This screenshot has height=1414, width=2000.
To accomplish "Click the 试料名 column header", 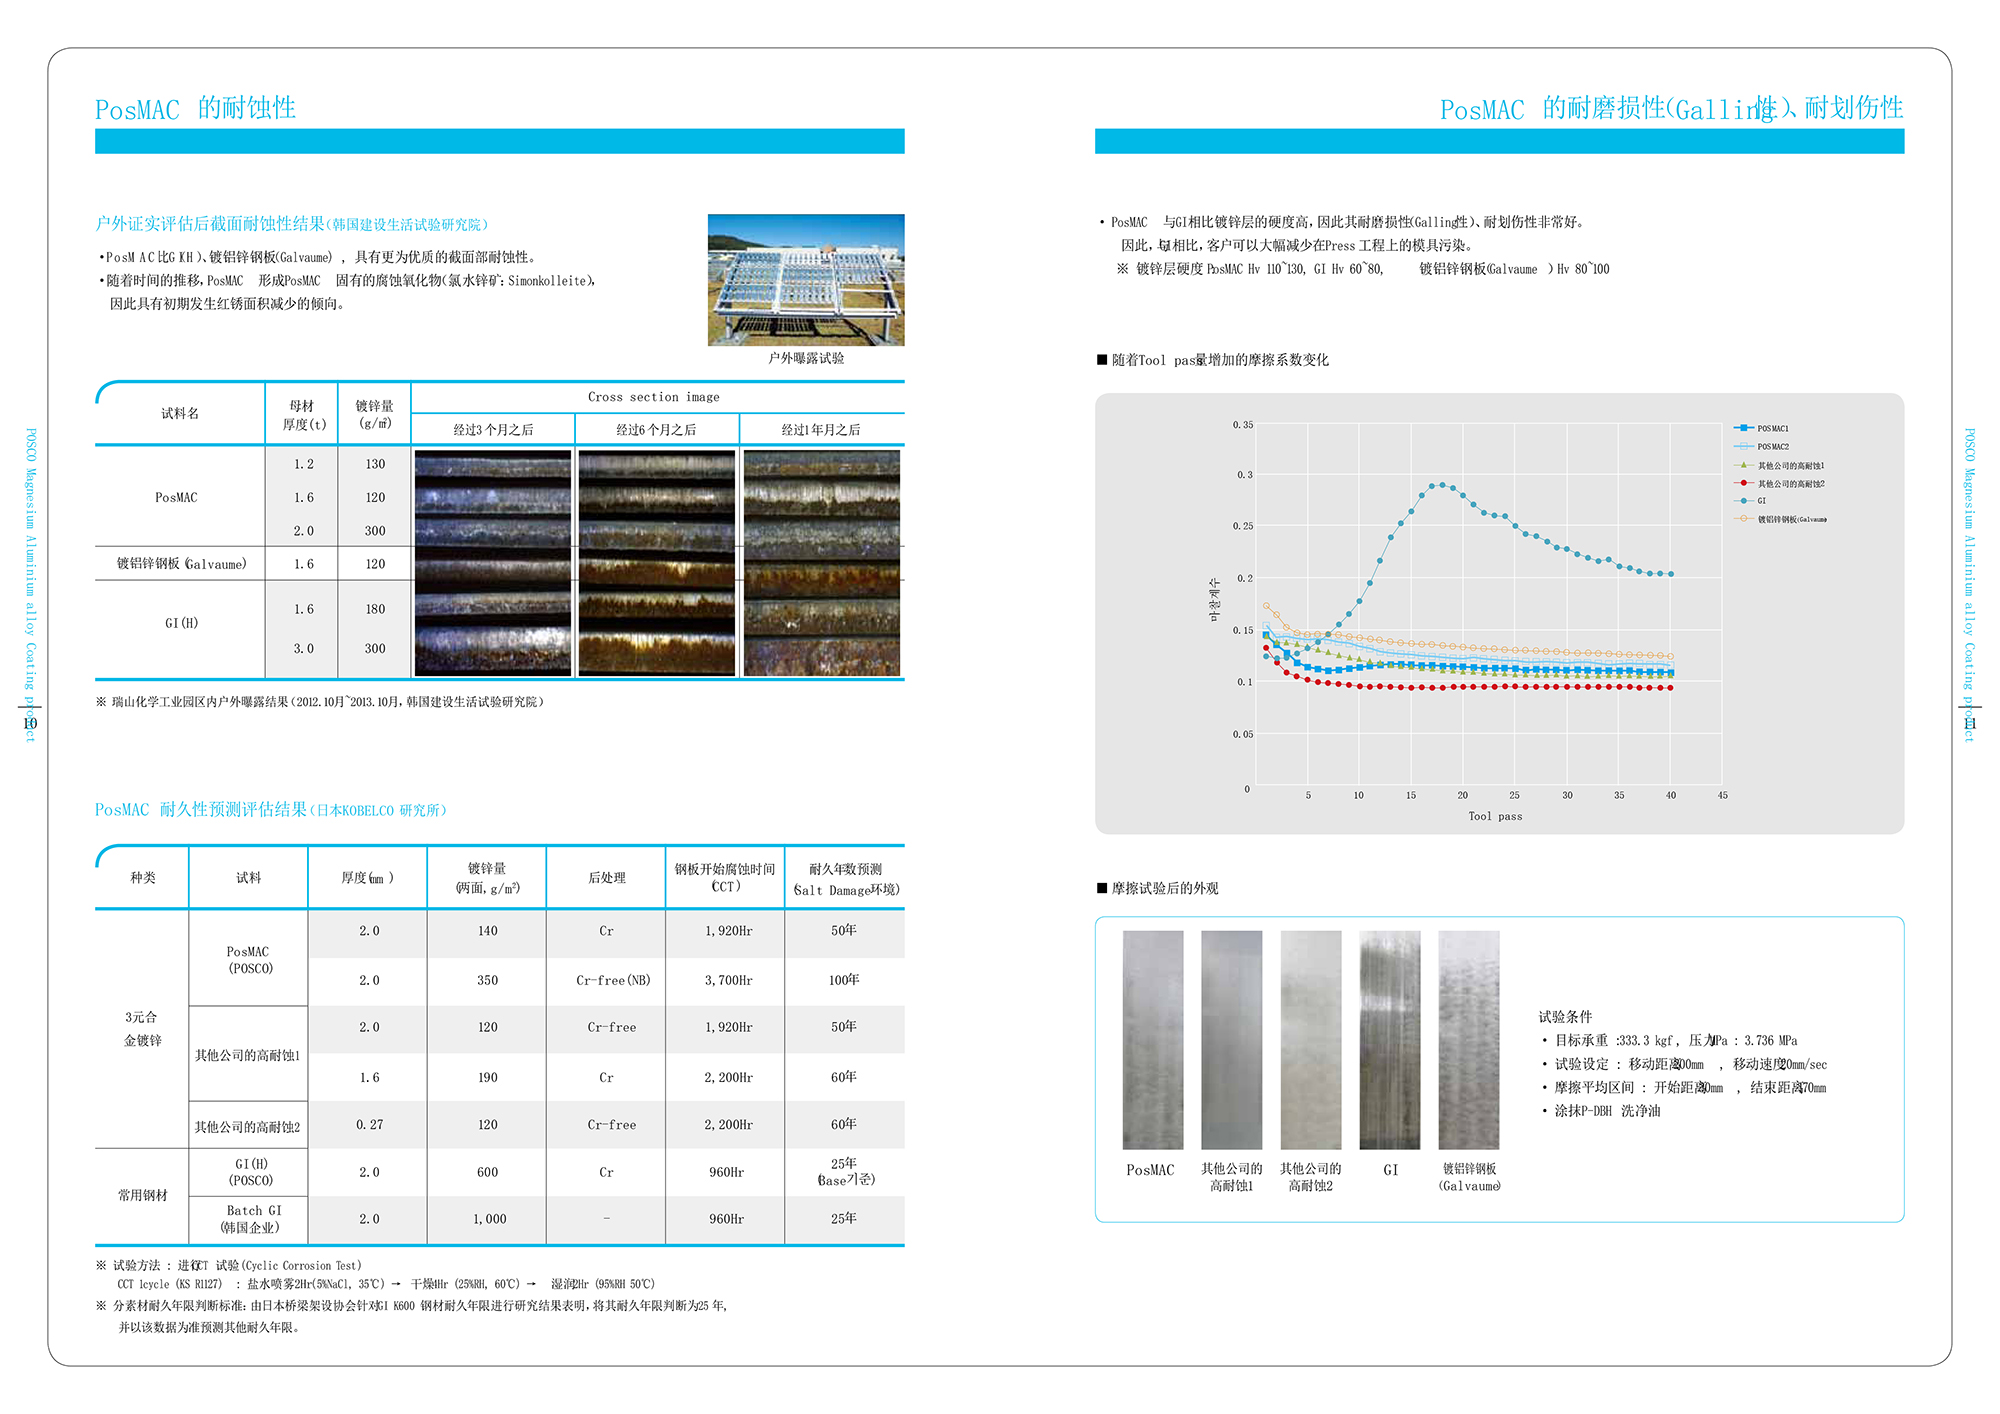I will click(180, 413).
